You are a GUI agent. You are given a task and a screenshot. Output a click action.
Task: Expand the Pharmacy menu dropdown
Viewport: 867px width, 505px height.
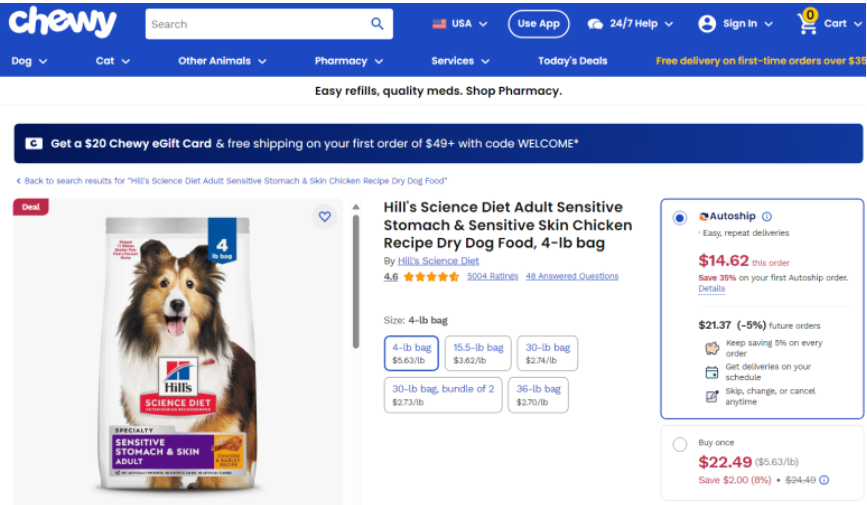pos(348,61)
